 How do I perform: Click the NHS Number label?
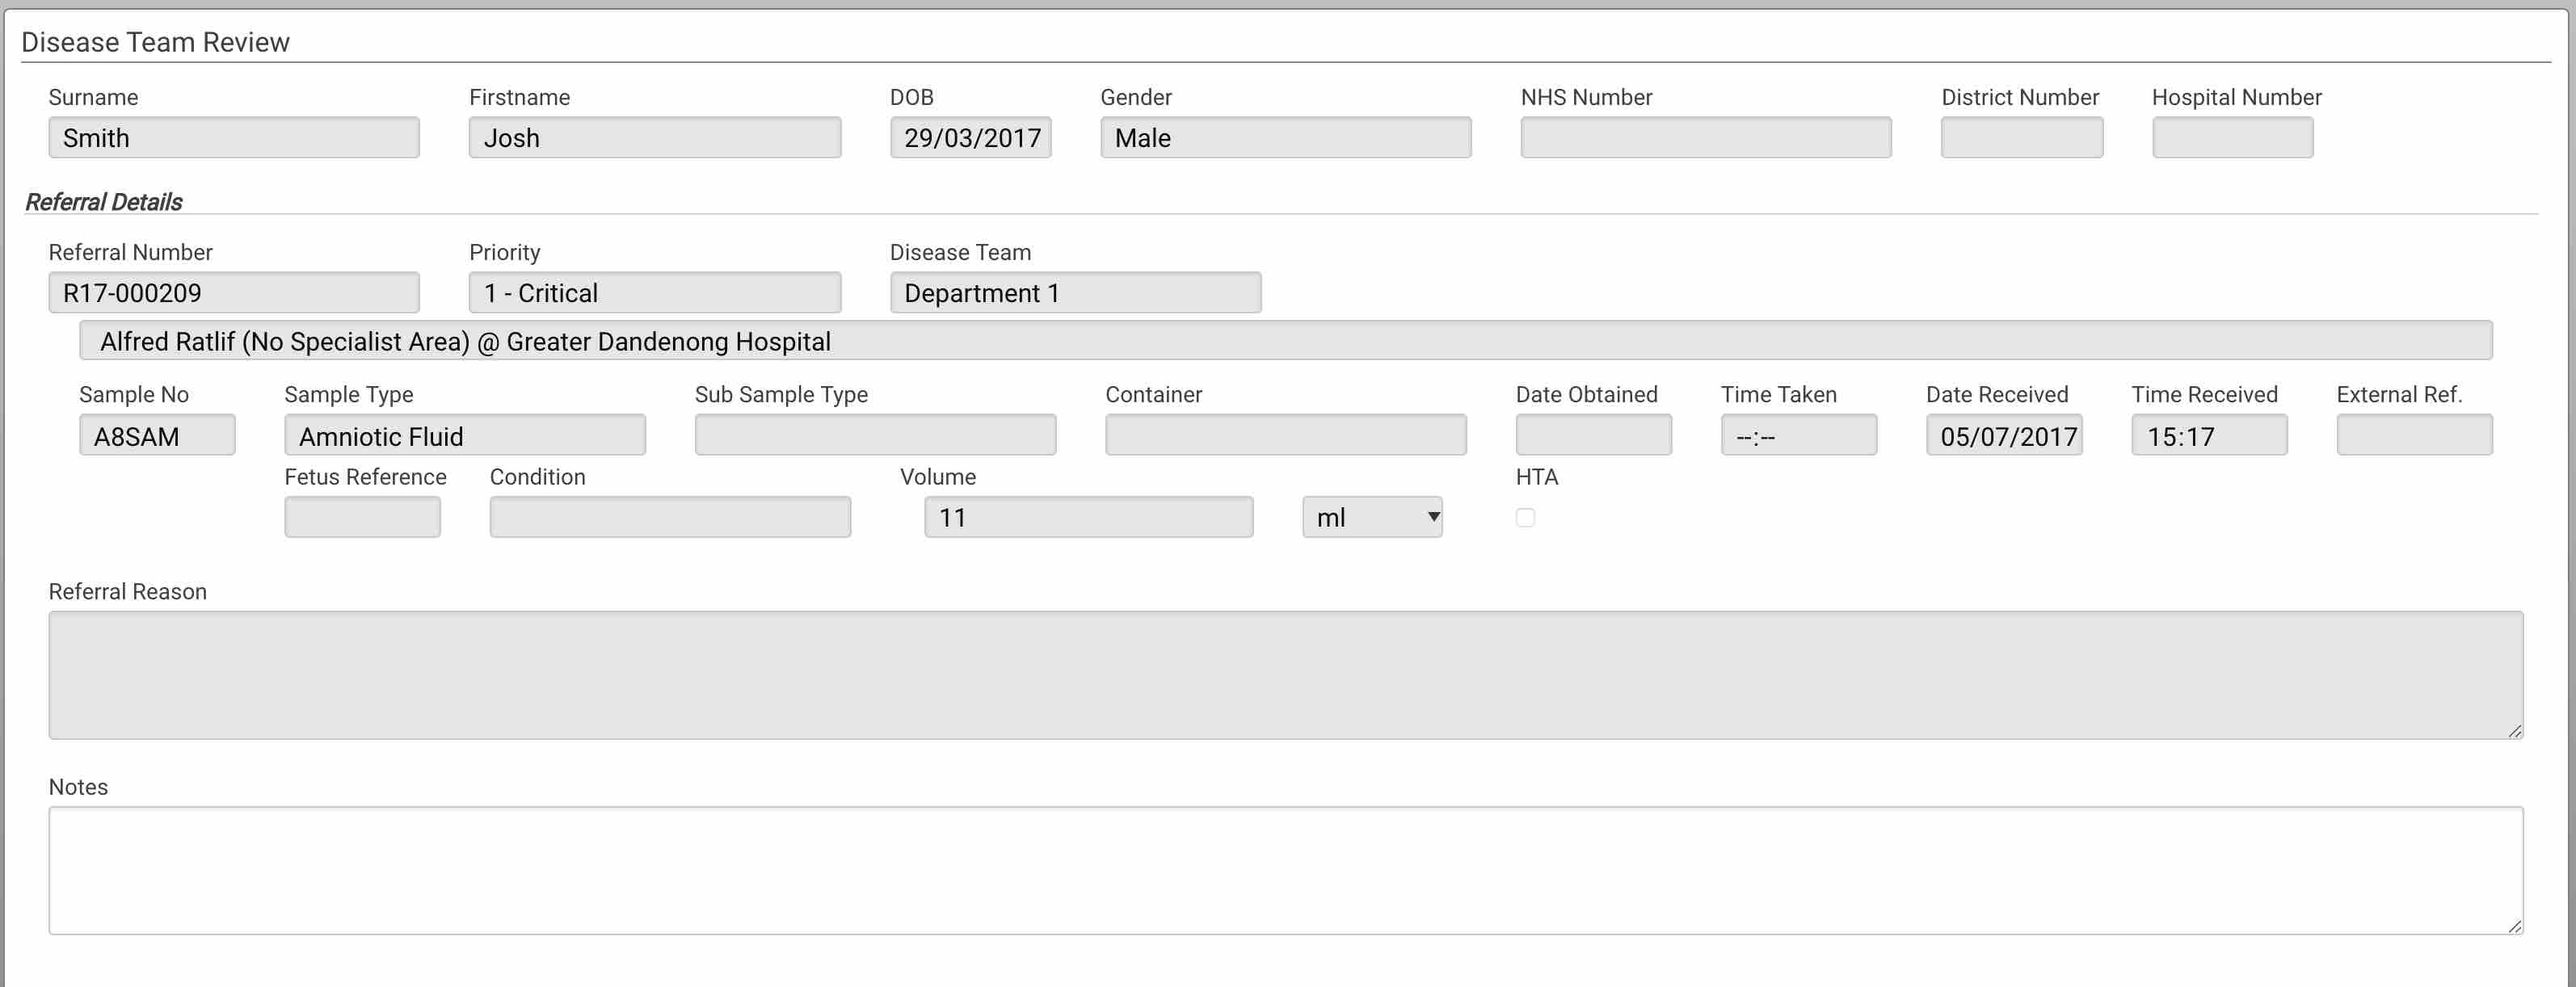(x=1586, y=97)
